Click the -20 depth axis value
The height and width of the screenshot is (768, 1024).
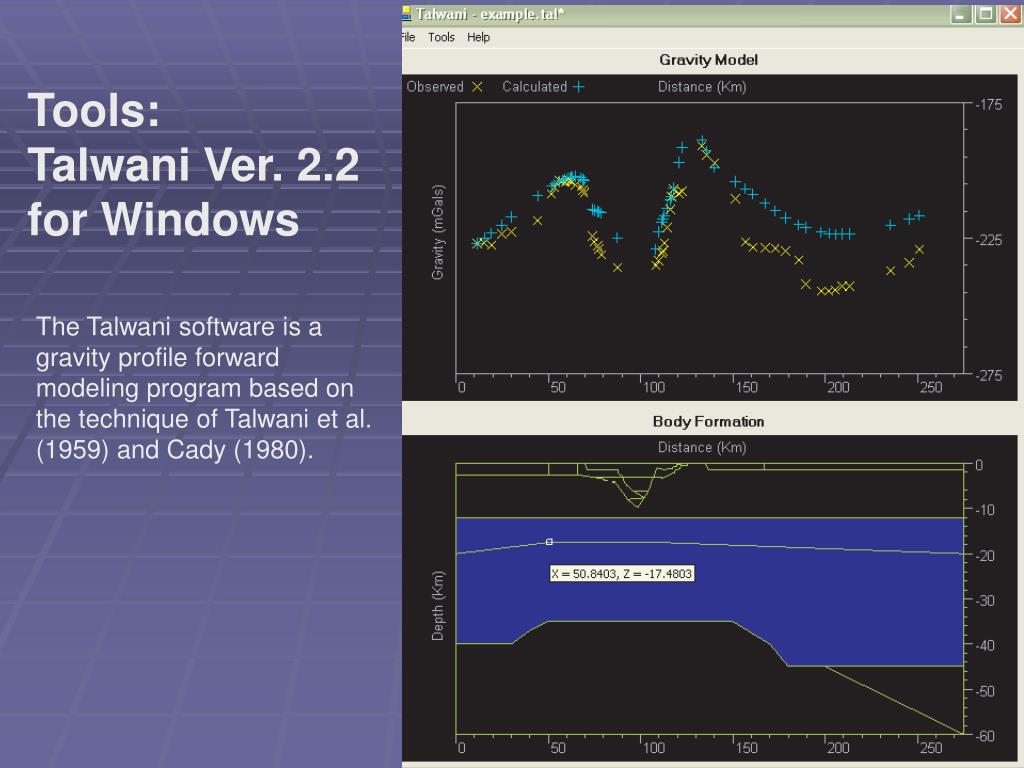point(985,556)
